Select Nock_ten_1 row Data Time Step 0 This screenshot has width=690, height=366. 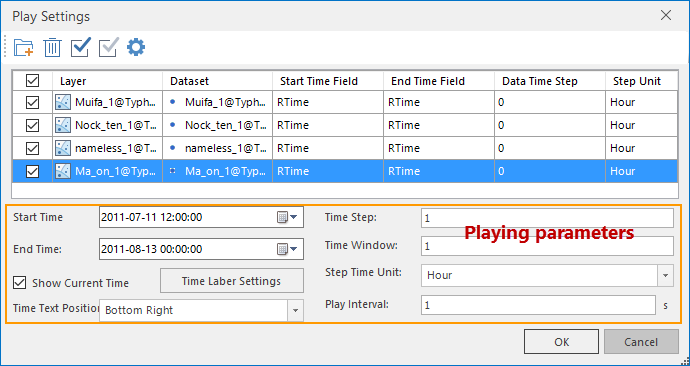(x=550, y=125)
